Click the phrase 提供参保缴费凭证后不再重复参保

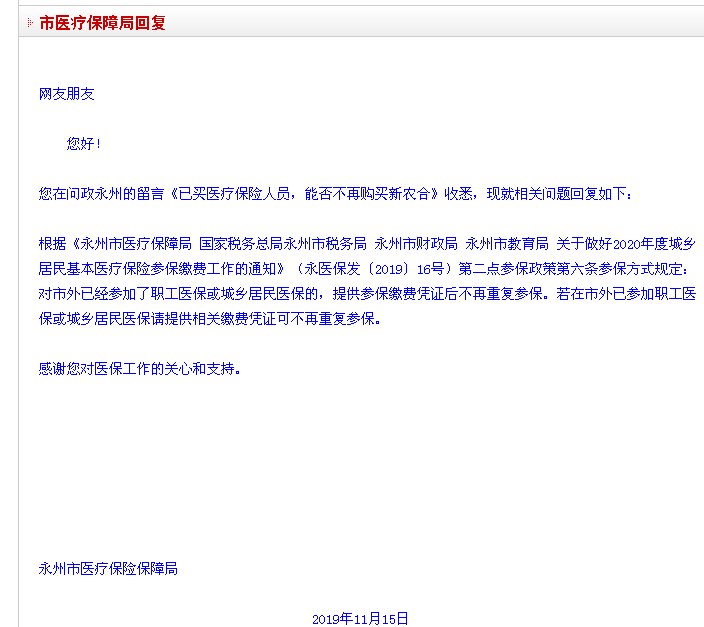click(437, 294)
